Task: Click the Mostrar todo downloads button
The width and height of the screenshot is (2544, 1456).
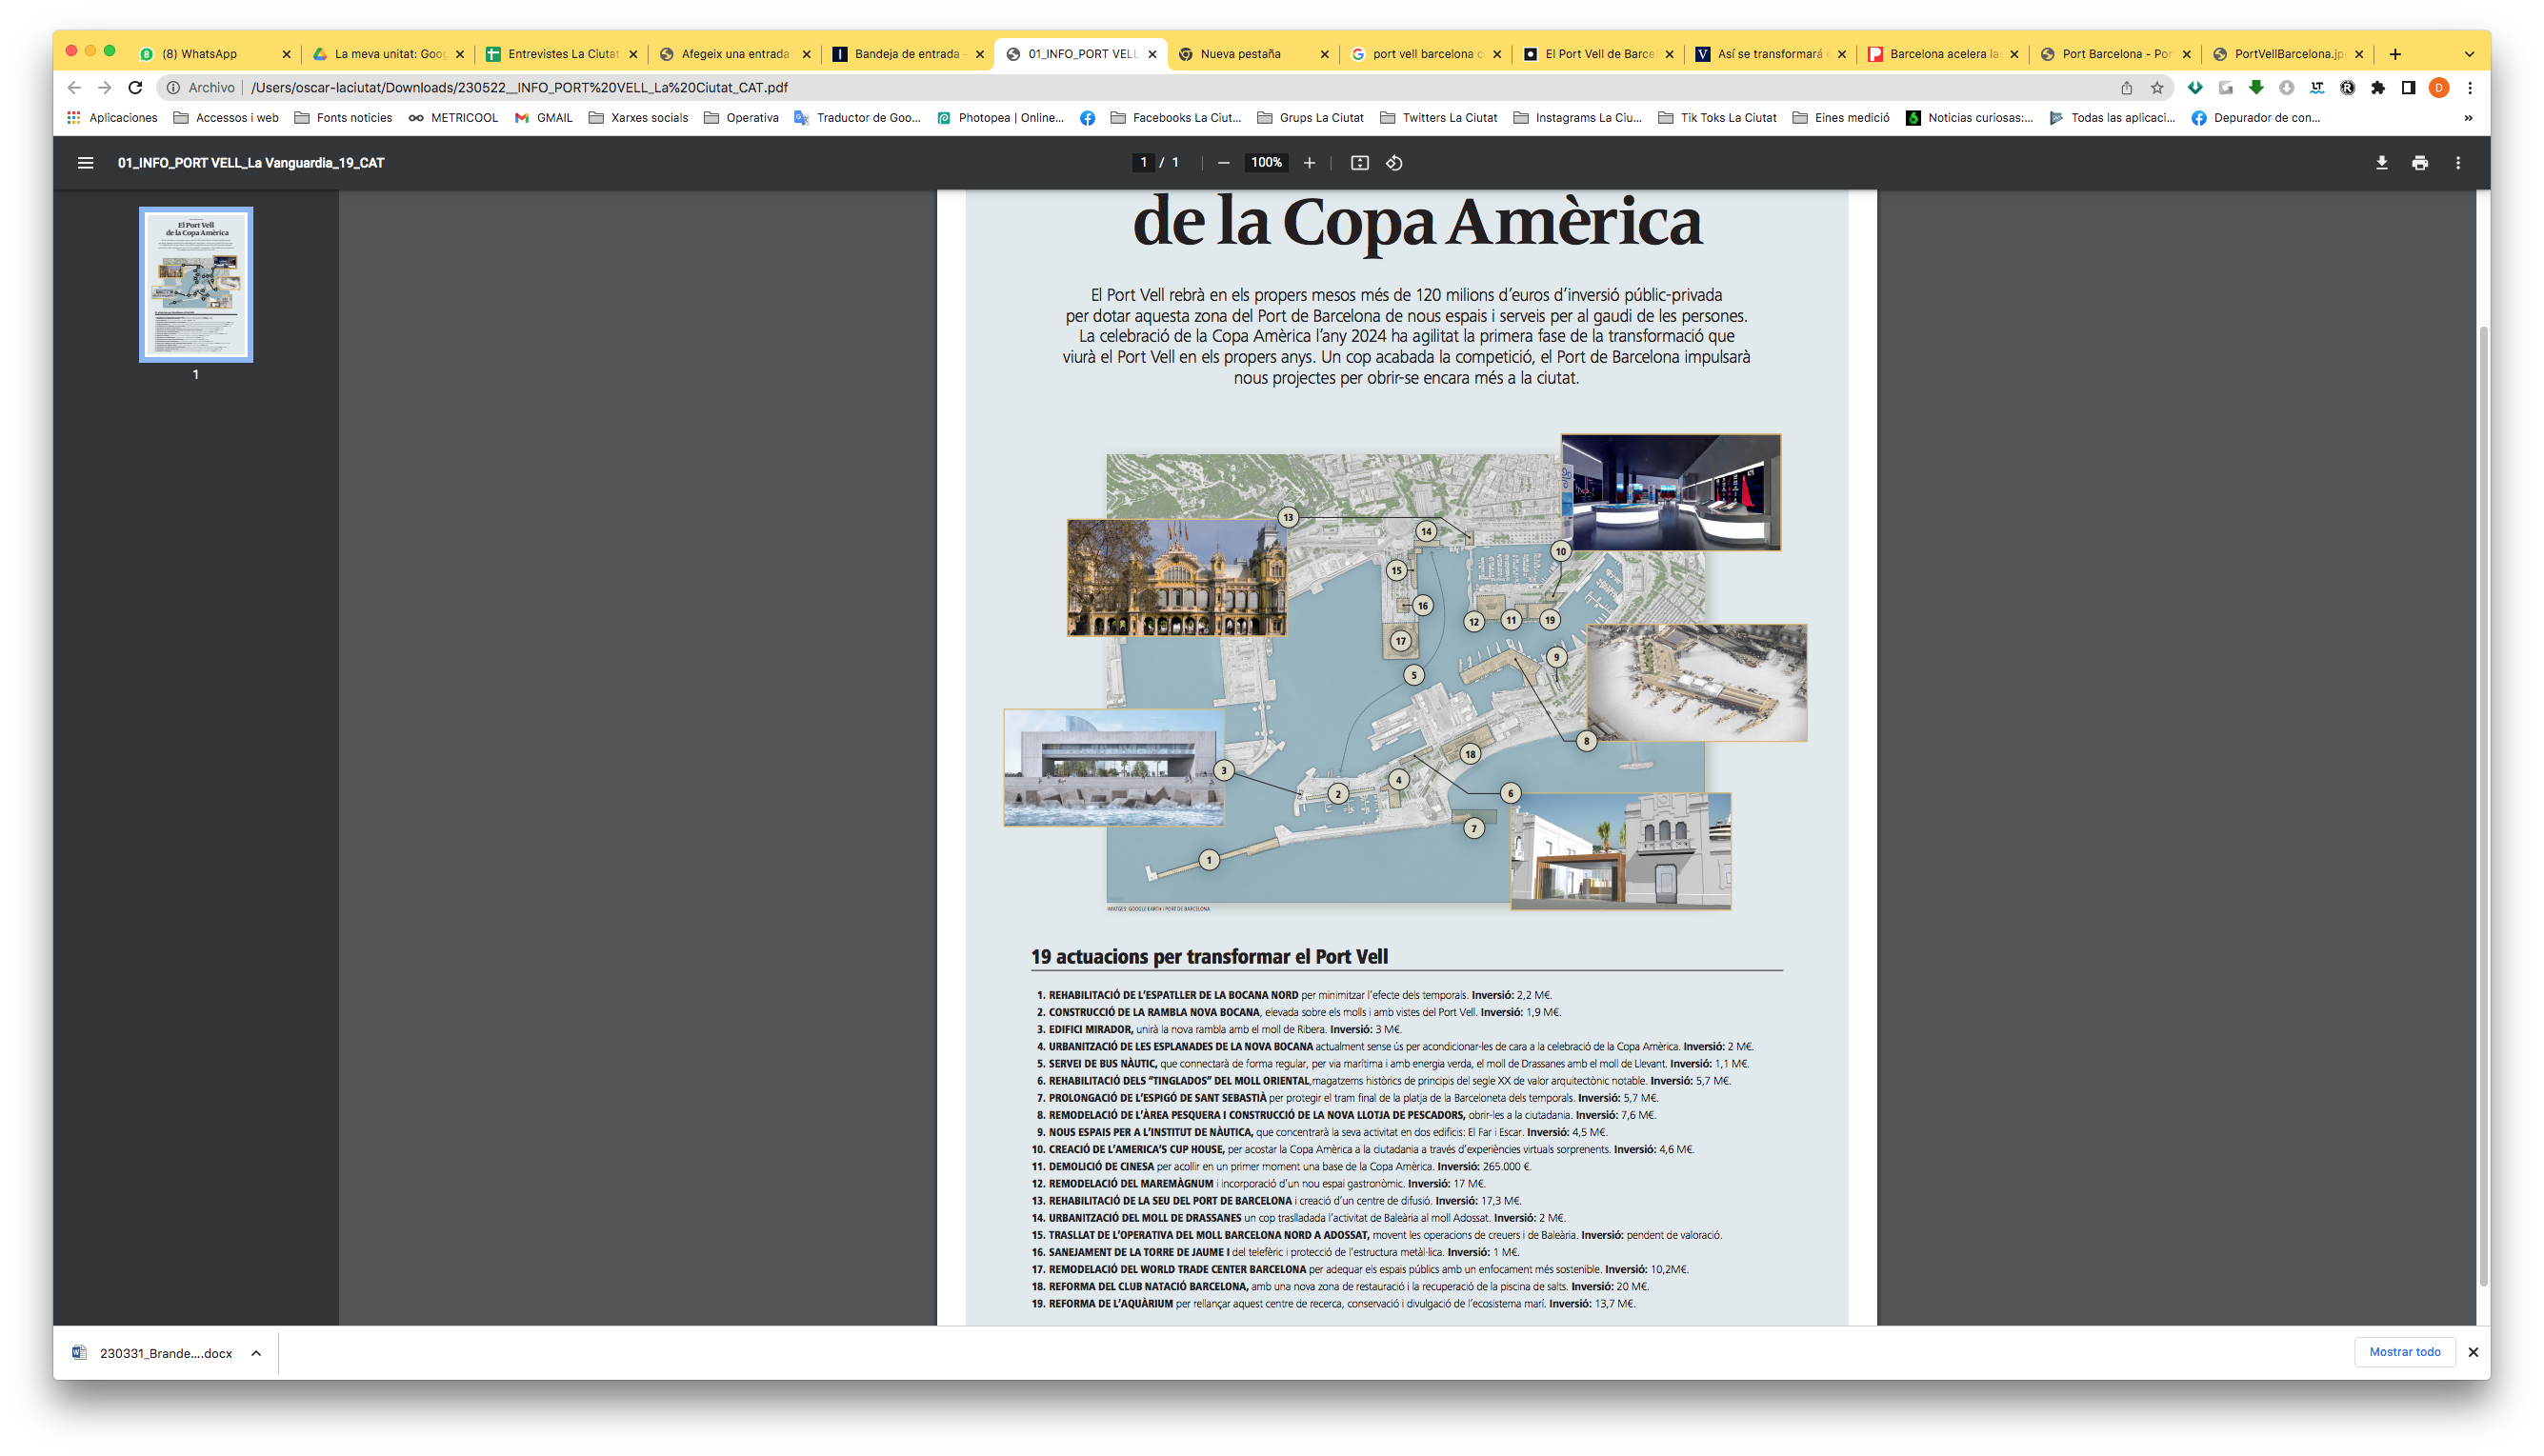Action: point(2404,1352)
